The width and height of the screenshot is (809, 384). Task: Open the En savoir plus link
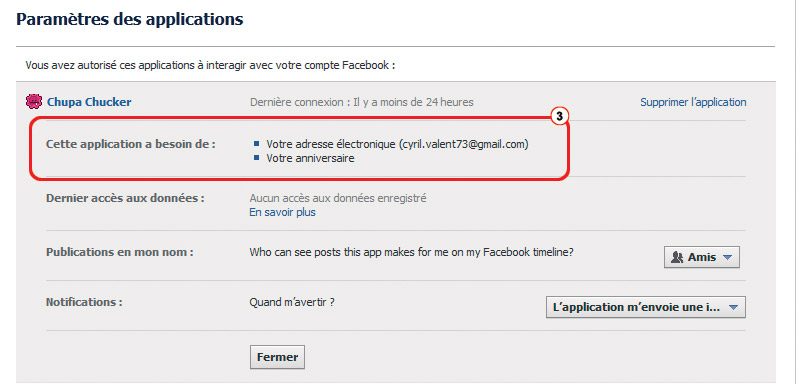(x=282, y=212)
